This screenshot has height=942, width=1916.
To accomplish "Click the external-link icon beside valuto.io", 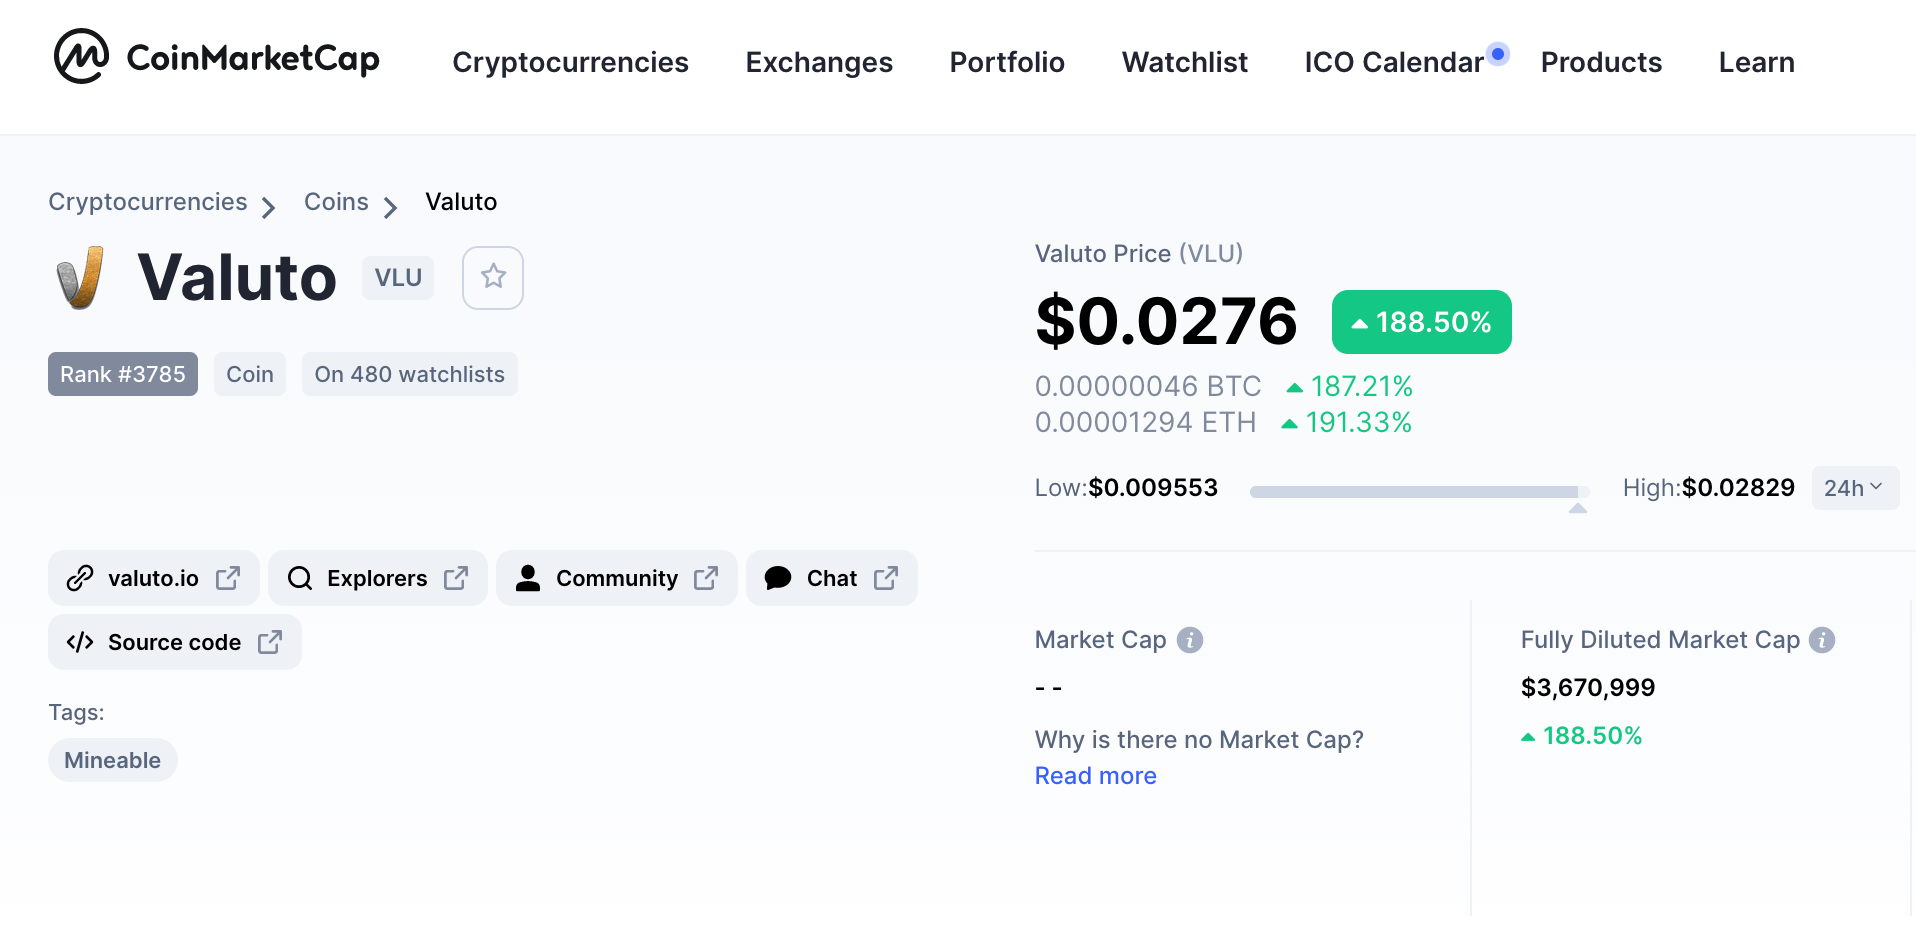I will point(228,578).
